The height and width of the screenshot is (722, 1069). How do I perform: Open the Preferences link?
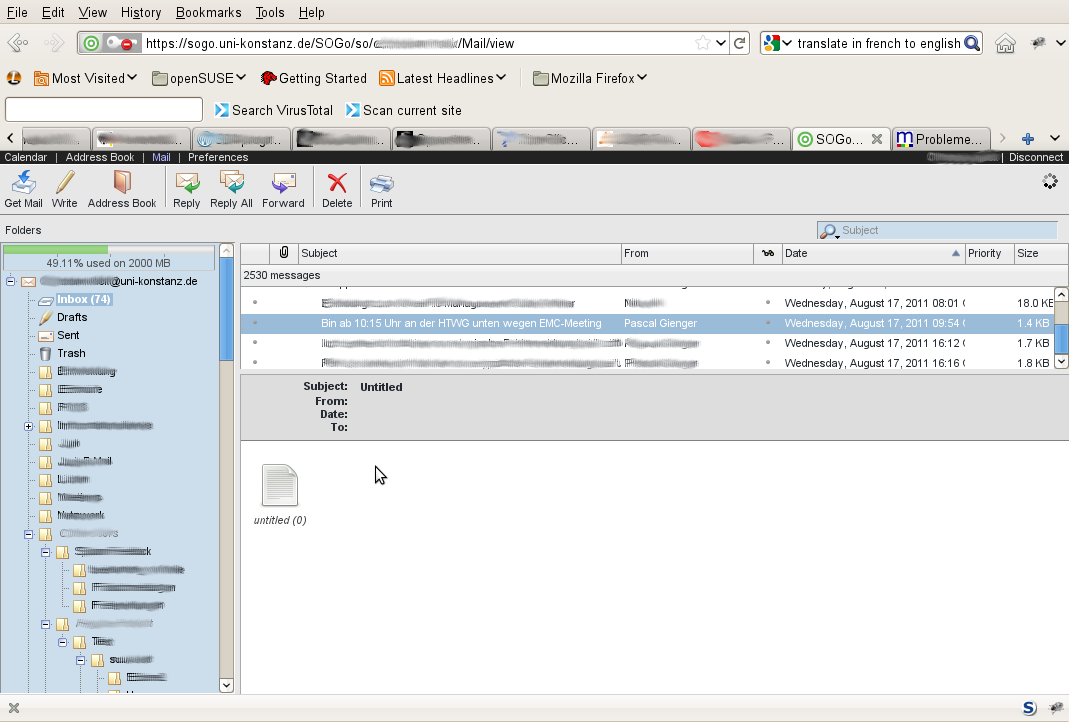point(218,157)
